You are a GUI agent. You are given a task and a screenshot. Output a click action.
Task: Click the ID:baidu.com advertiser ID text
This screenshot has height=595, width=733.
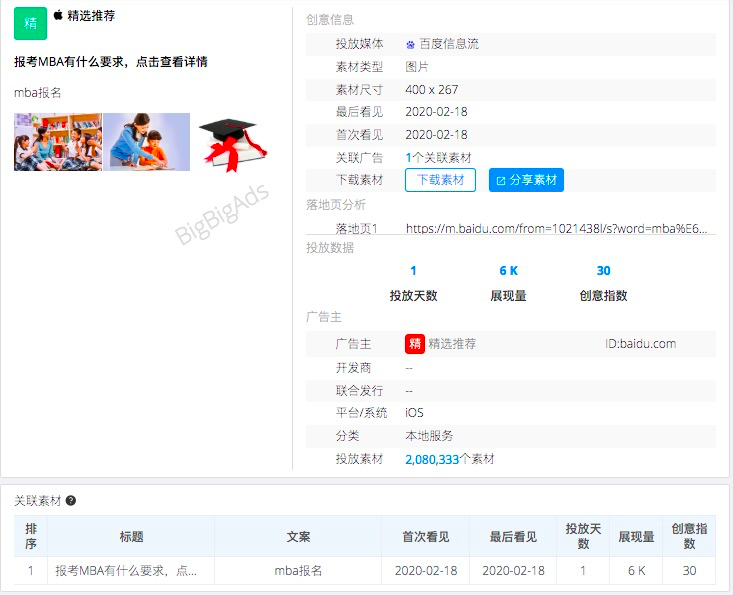click(x=640, y=344)
